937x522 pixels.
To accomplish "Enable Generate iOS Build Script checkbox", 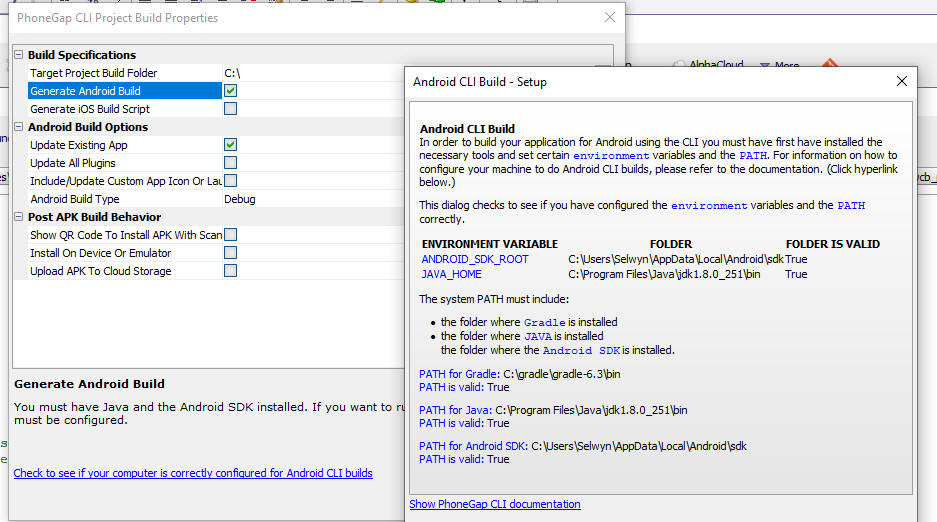I will click(230, 109).
